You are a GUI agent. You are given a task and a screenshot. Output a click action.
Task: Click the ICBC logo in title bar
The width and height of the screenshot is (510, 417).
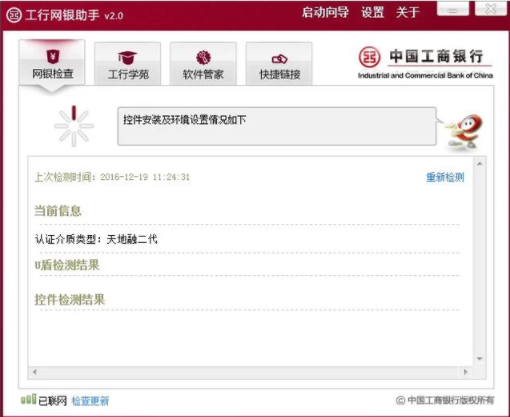14,15
